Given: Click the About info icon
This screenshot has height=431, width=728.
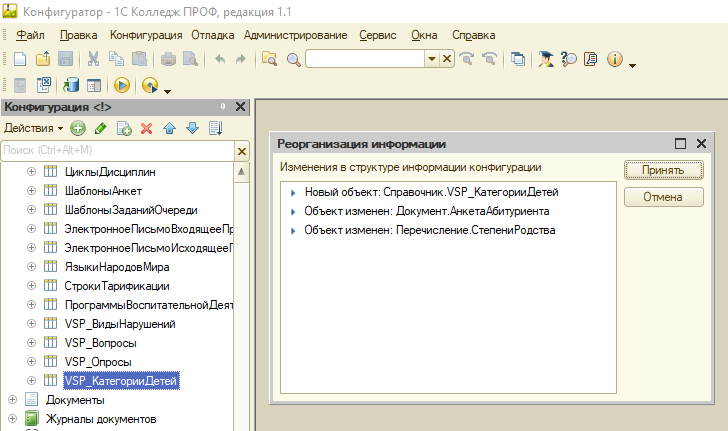Looking at the screenshot, I should [x=615, y=59].
